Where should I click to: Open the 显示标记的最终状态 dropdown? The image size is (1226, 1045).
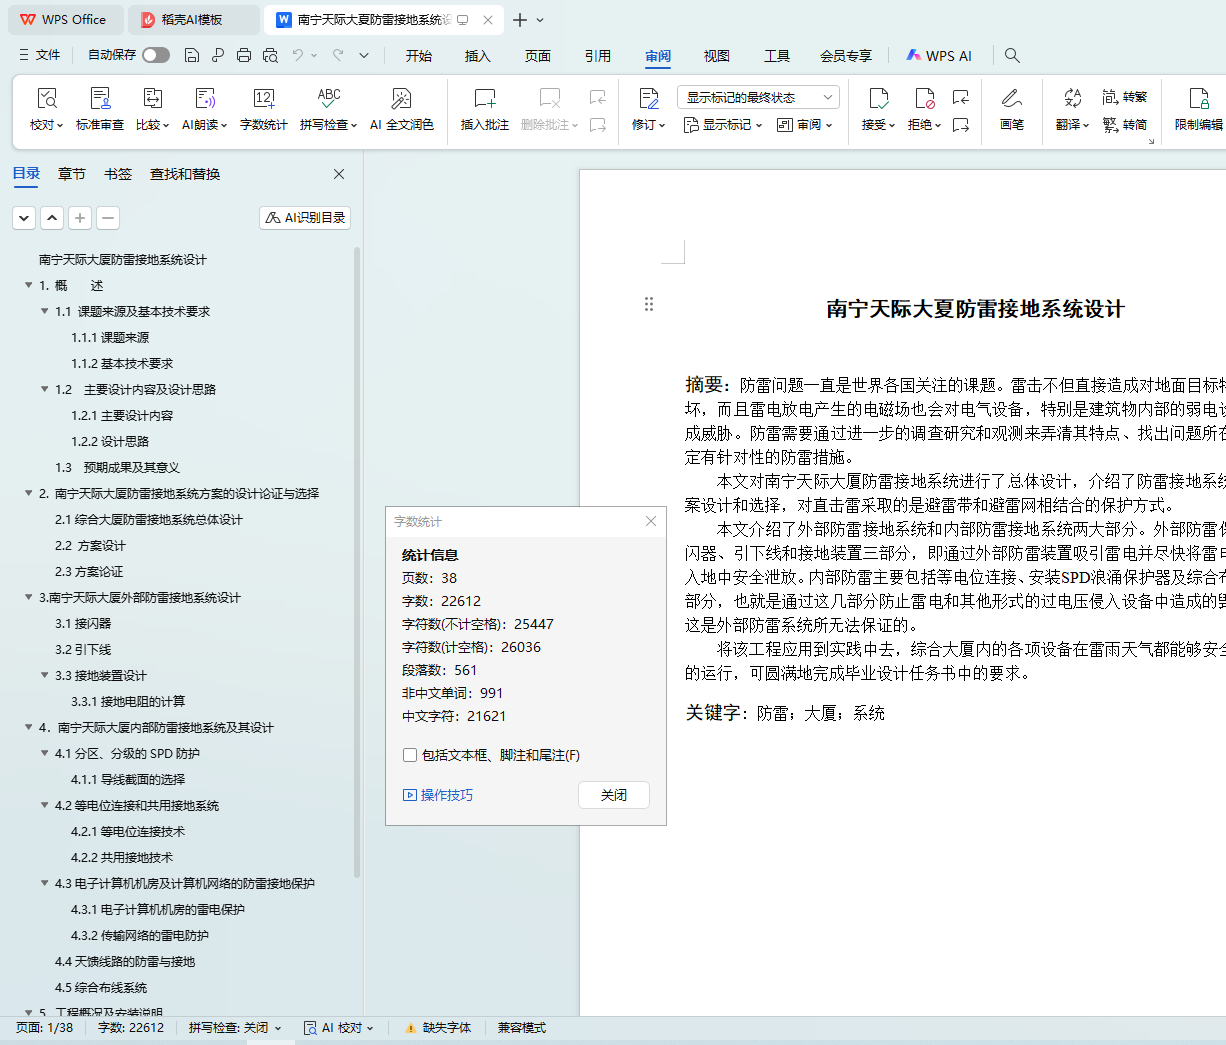point(757,97)
